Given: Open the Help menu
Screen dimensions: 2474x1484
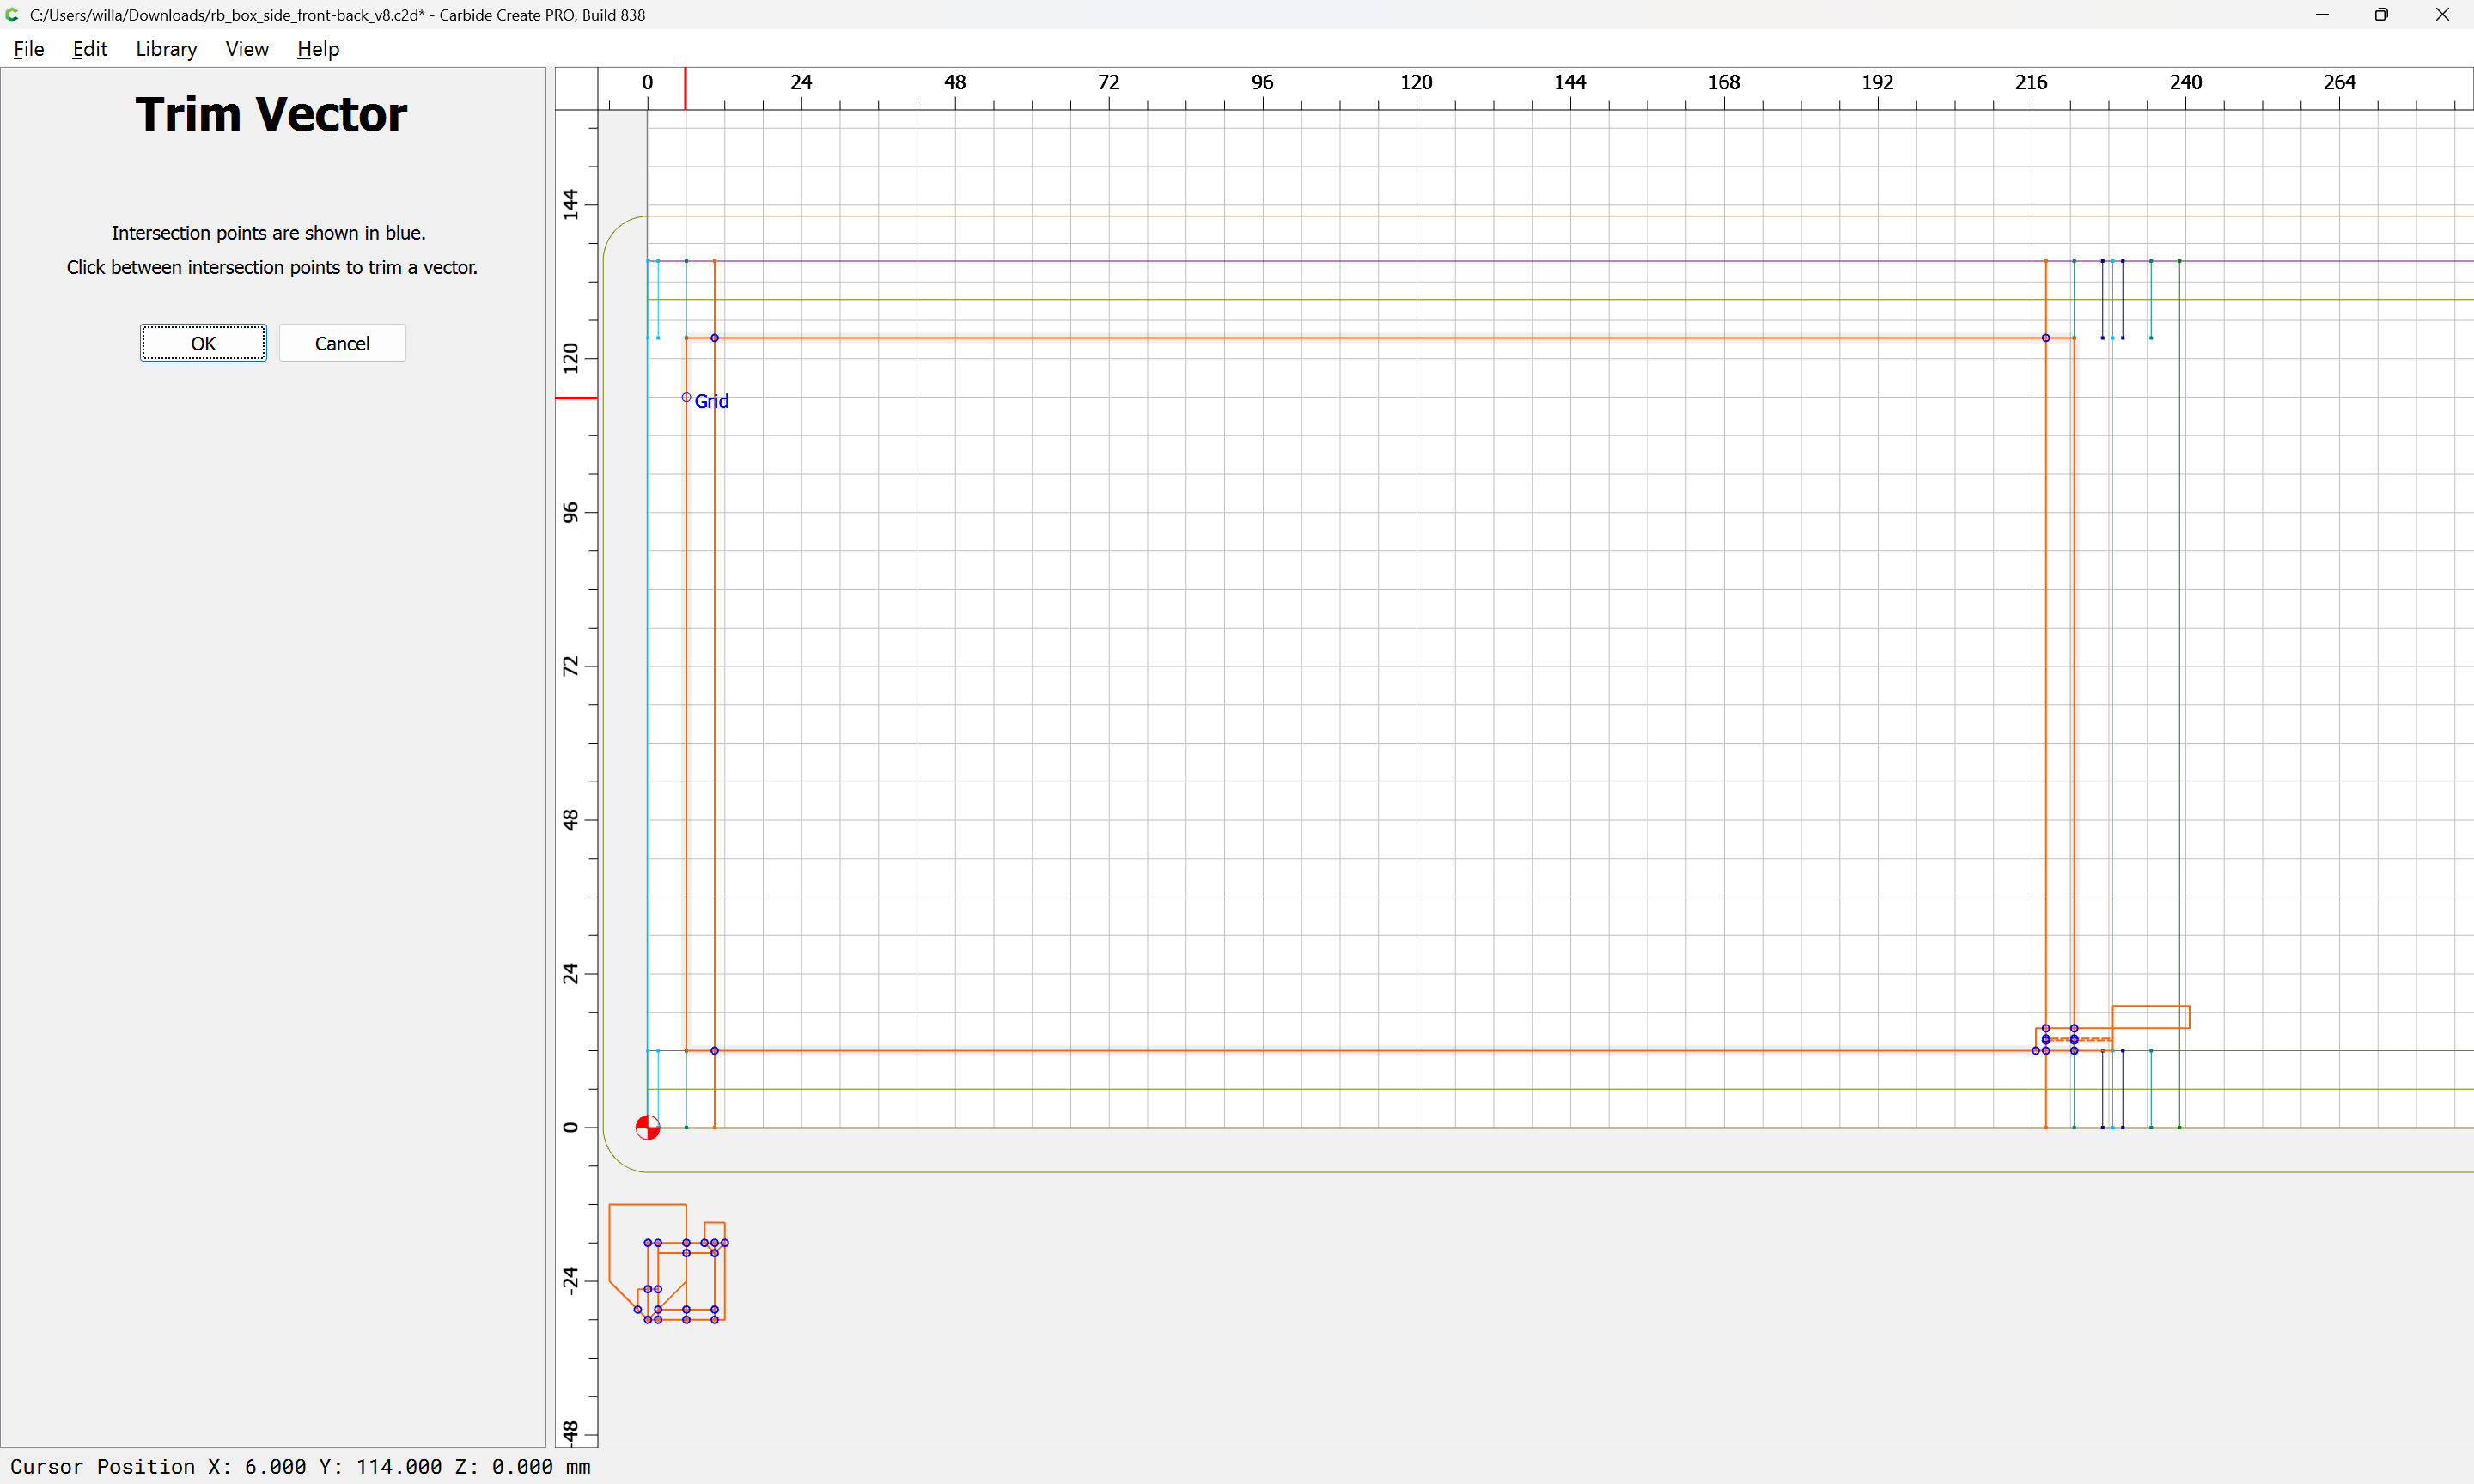Looking at the screenshot, I should click(318, 49).
